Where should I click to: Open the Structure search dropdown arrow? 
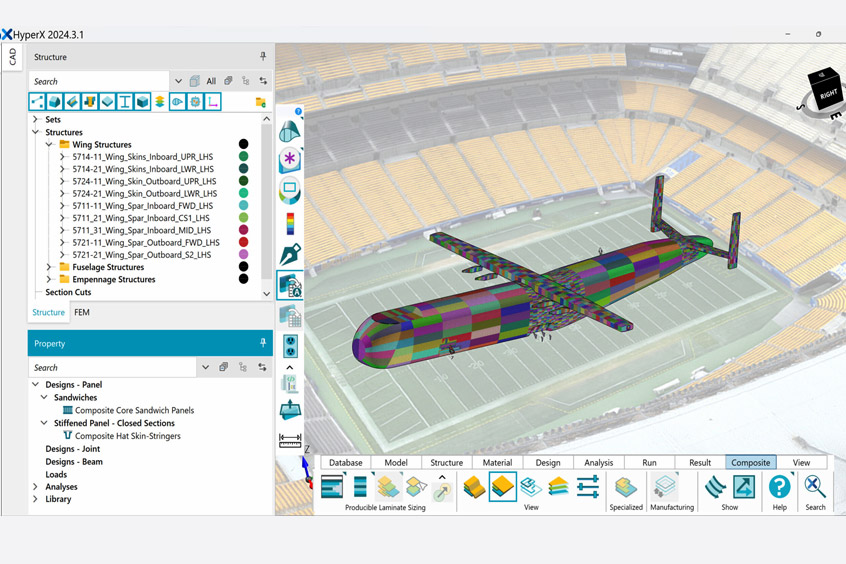(178, 81)
